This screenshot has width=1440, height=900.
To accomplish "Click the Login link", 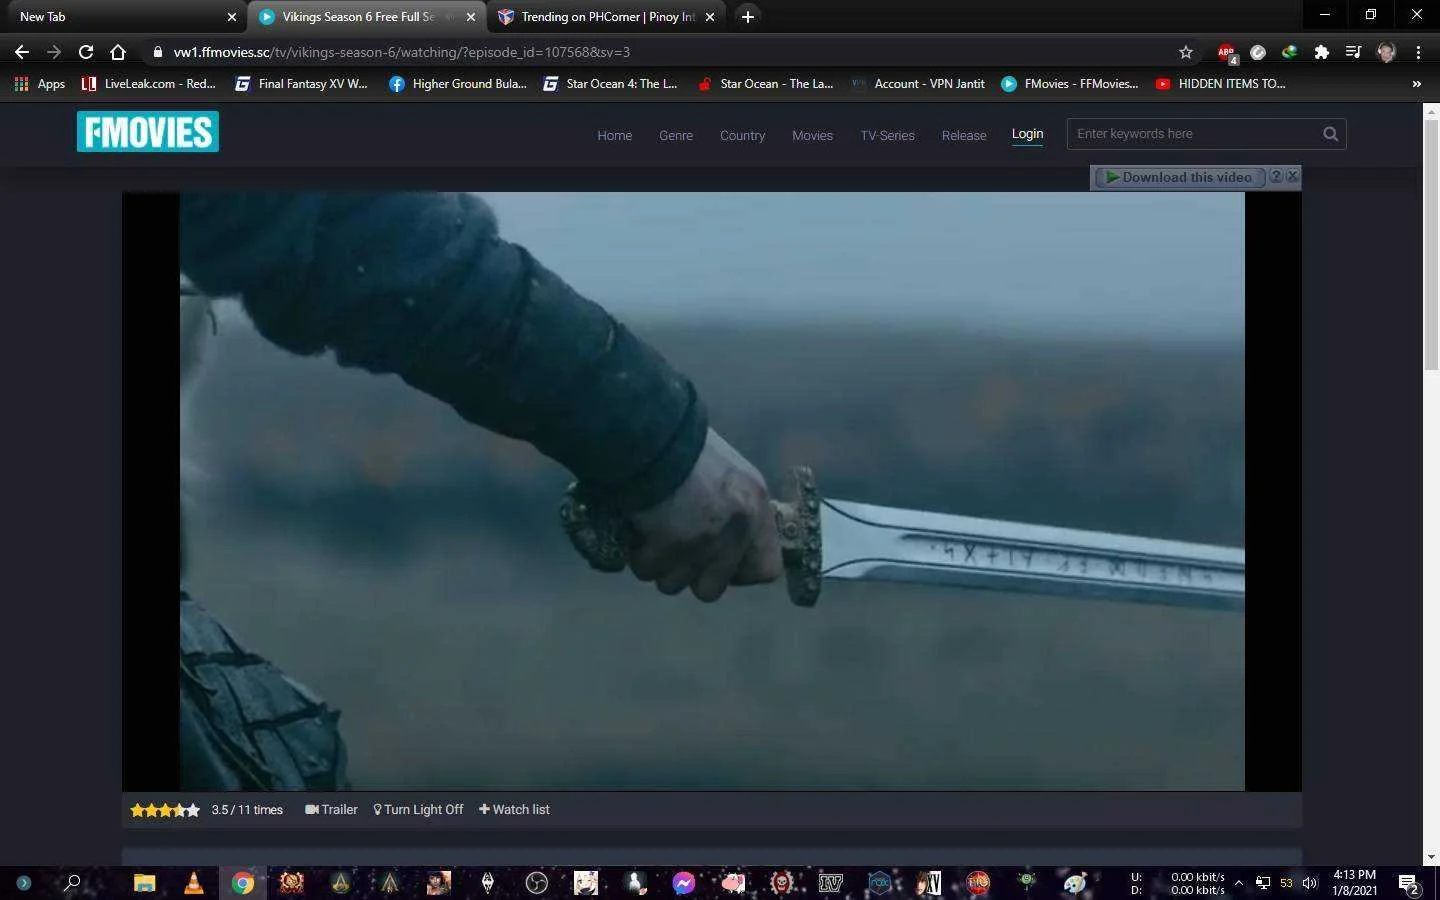I will pyautogui.click(x=1027, y=134).
